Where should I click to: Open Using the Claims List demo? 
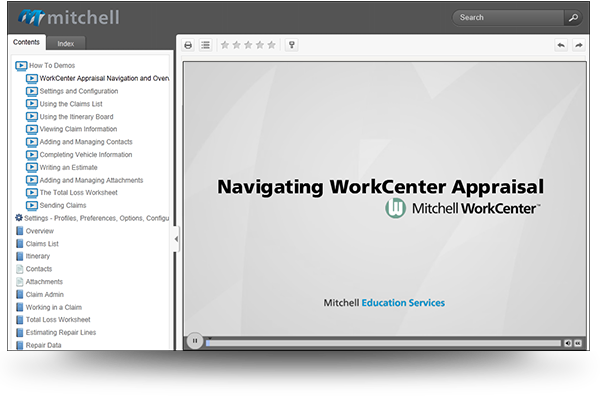(x=71, y=104)
